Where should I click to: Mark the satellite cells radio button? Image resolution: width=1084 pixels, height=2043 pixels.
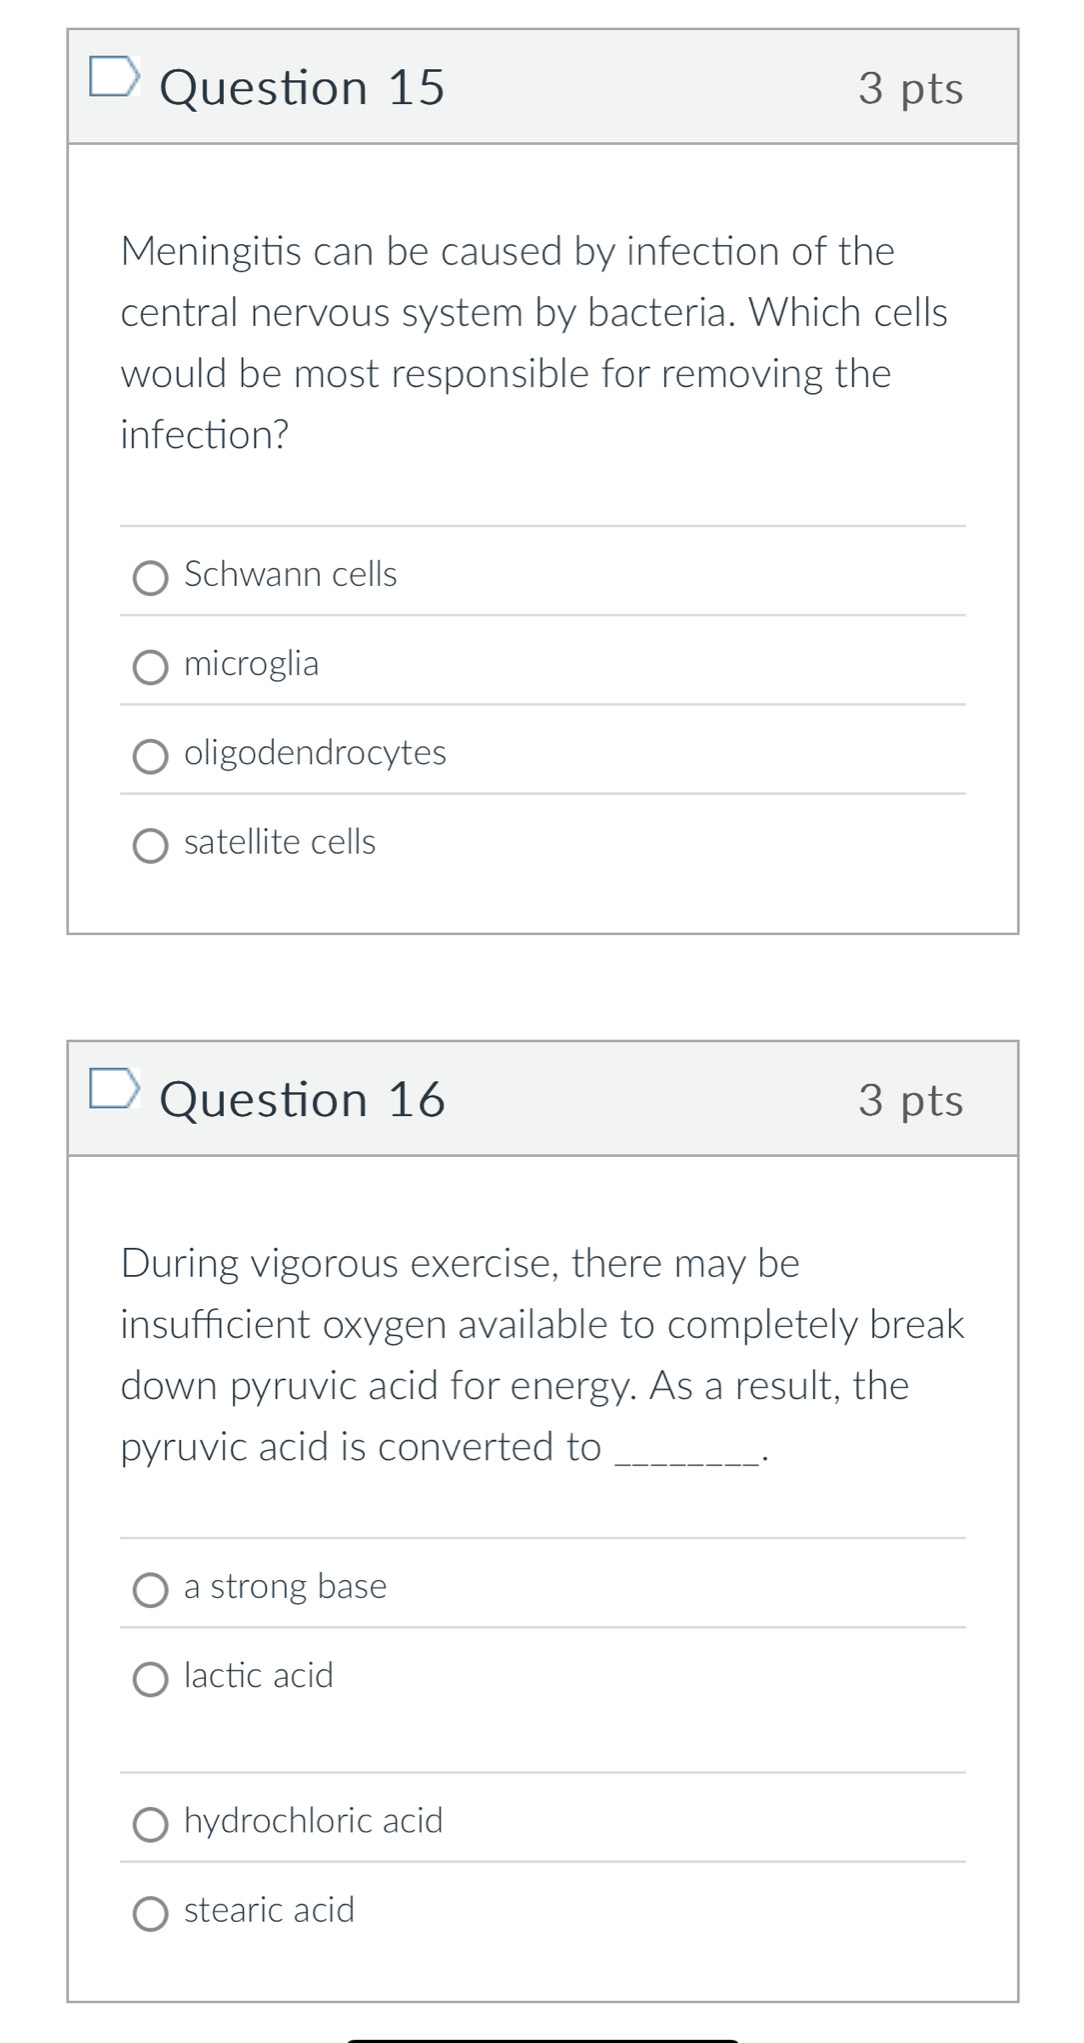pos(151,846)
